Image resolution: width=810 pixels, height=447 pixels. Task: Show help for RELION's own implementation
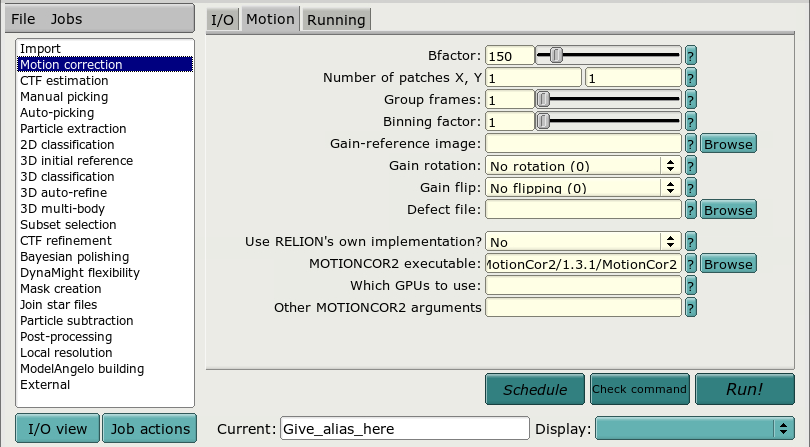(x=691, y=241)
